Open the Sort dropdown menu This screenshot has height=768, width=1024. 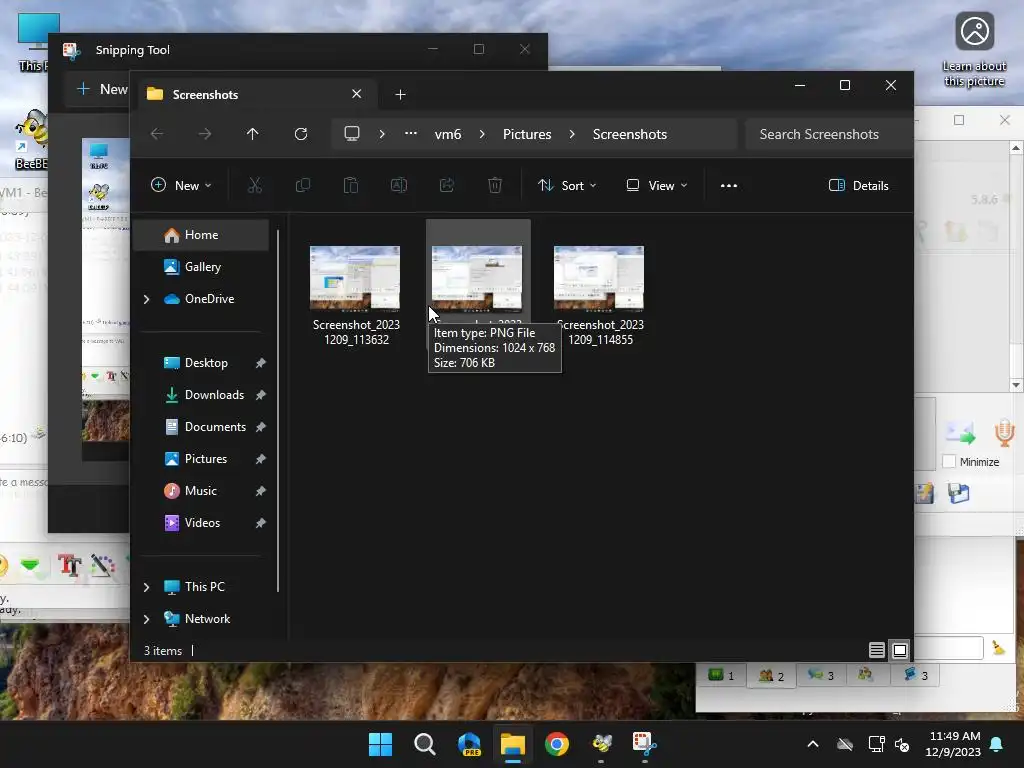click(x=567, y=185)
